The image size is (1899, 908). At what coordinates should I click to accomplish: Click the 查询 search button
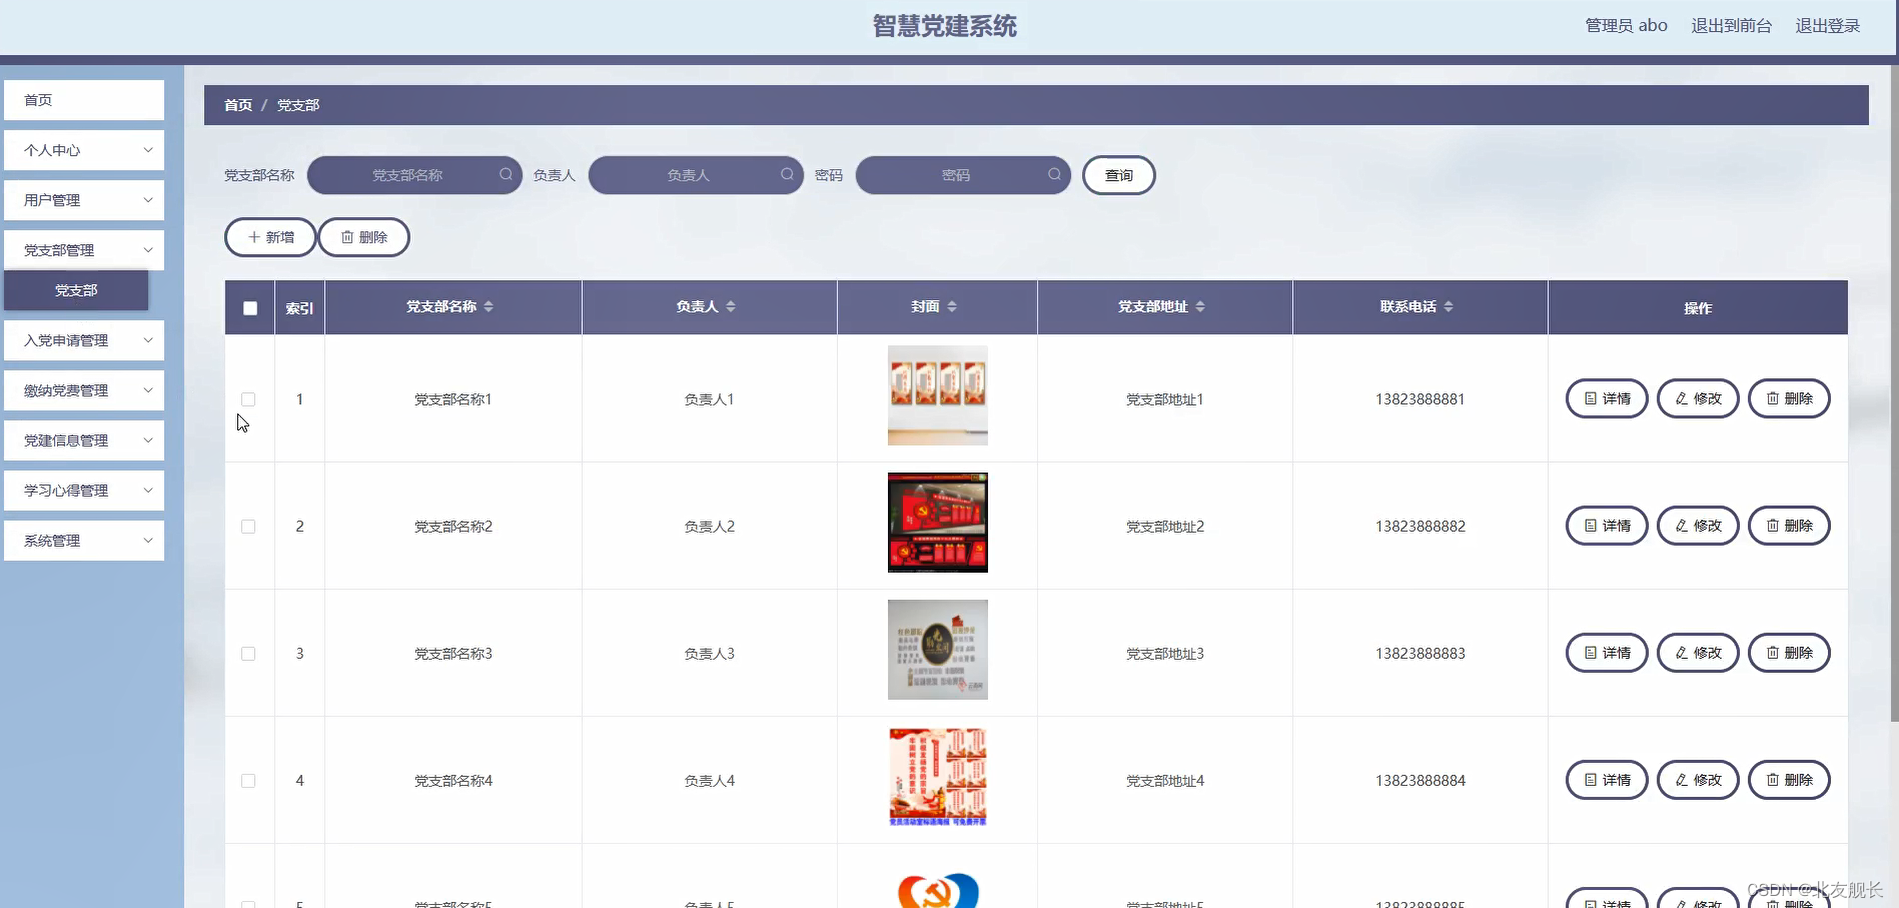[1119, 175]
